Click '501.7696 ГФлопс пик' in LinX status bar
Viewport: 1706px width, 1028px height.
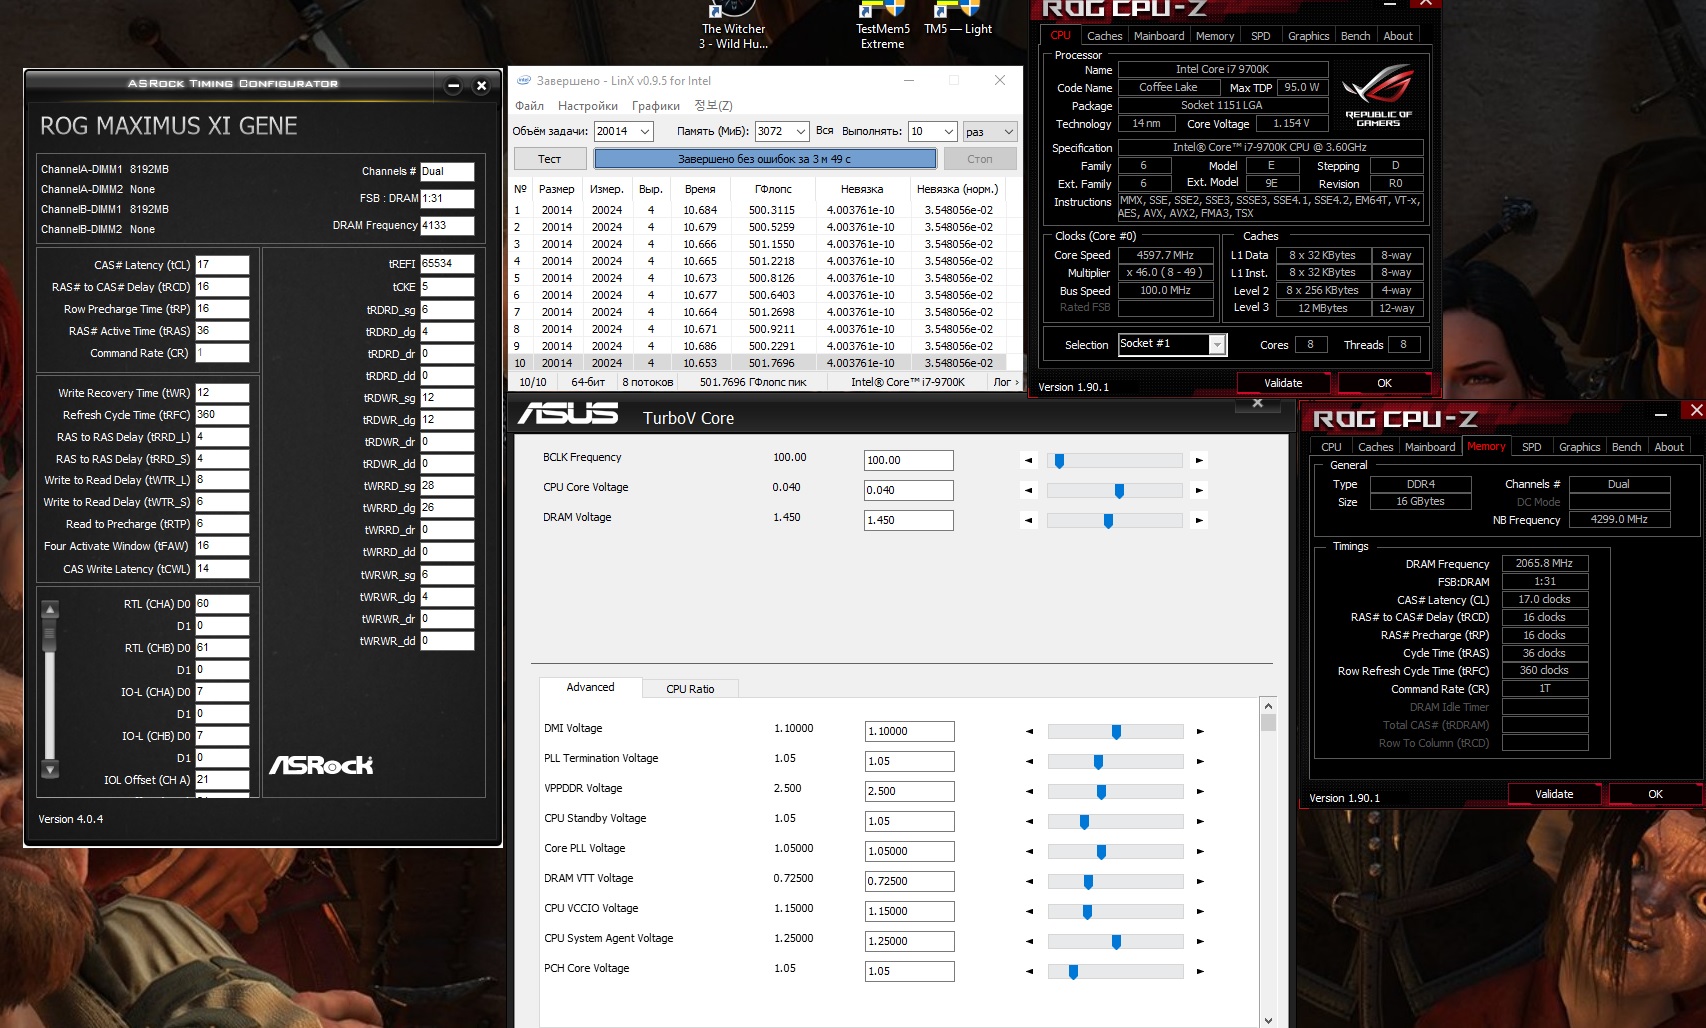[x=753, y=382]
